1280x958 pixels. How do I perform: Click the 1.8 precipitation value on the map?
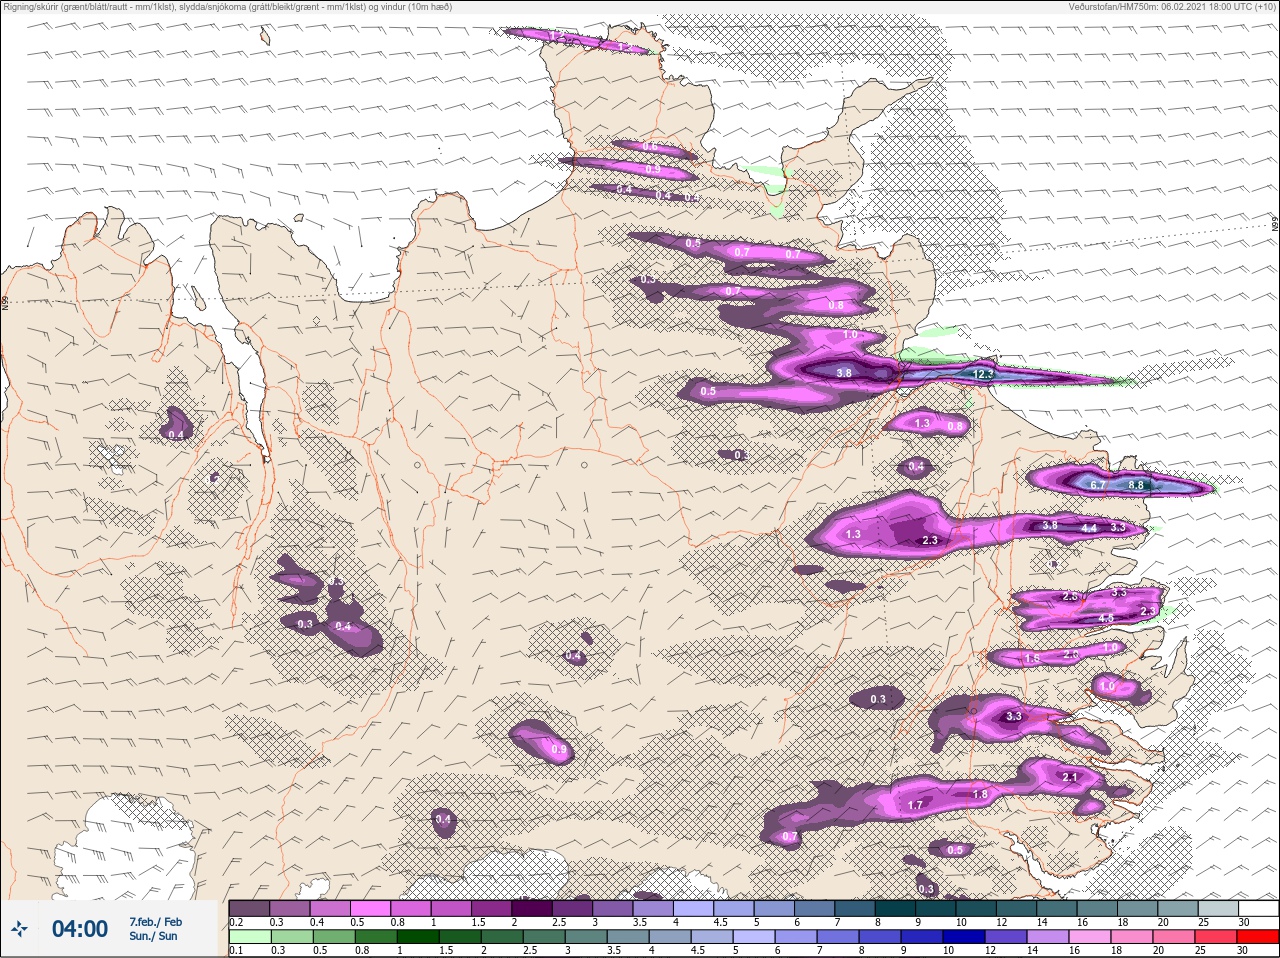[980, 795]
